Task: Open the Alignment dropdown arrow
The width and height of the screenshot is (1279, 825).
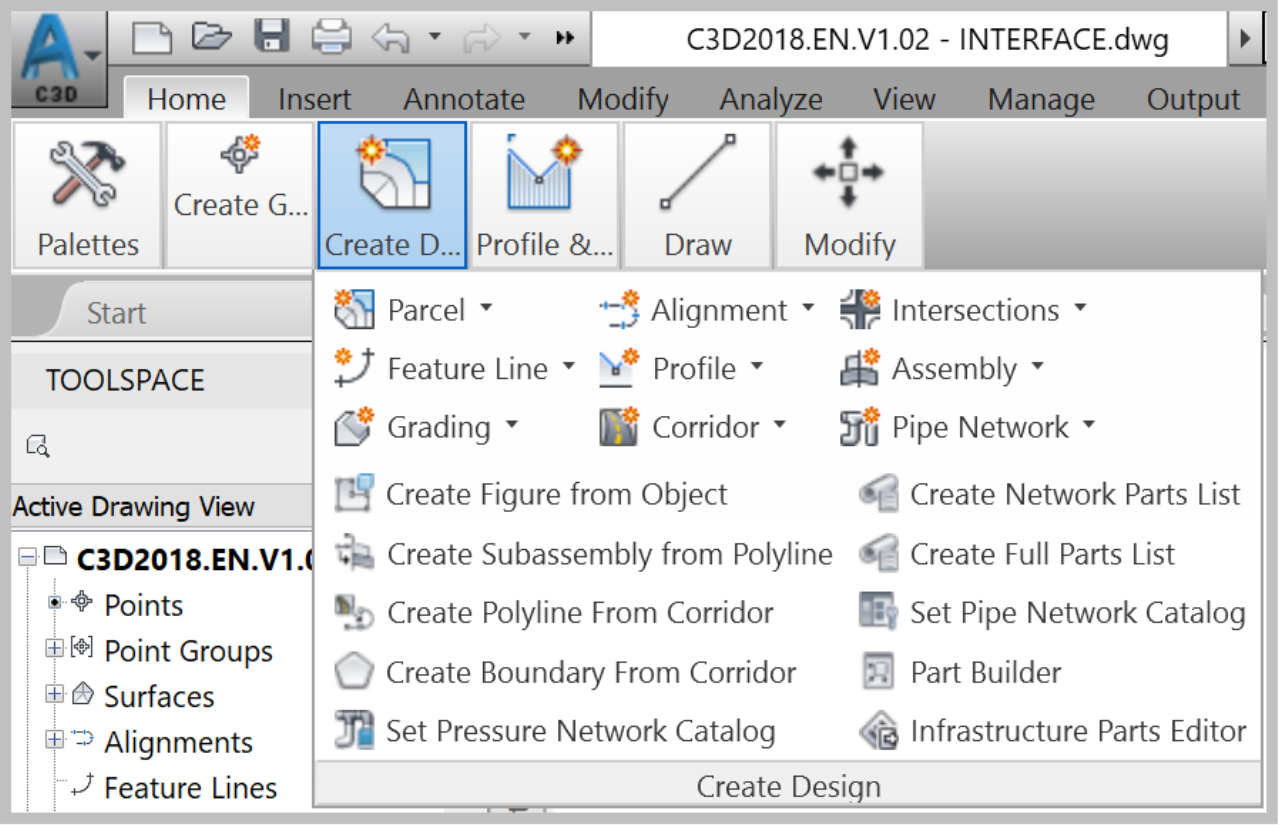Action: tap(808, 309)
